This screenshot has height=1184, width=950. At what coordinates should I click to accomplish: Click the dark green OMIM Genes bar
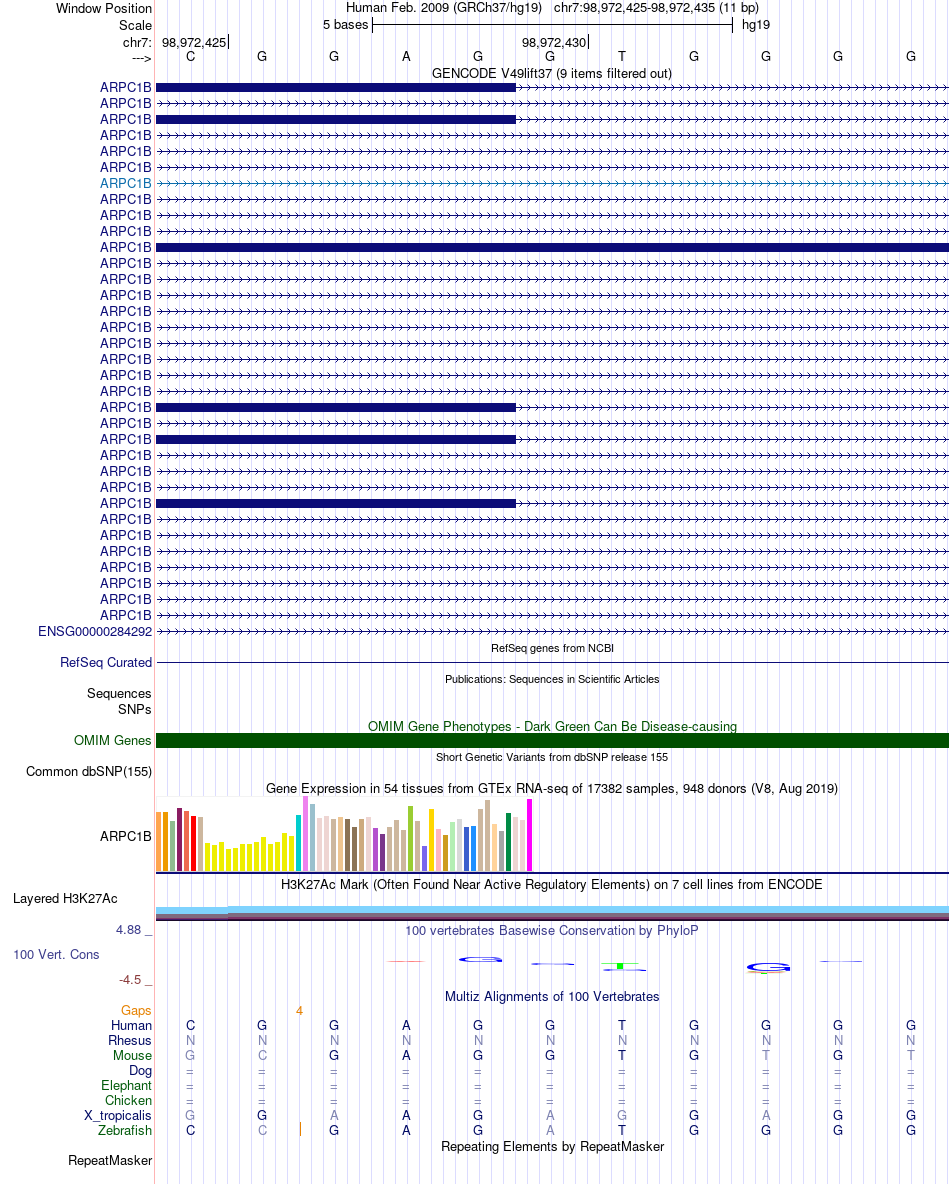click(552, 741)
